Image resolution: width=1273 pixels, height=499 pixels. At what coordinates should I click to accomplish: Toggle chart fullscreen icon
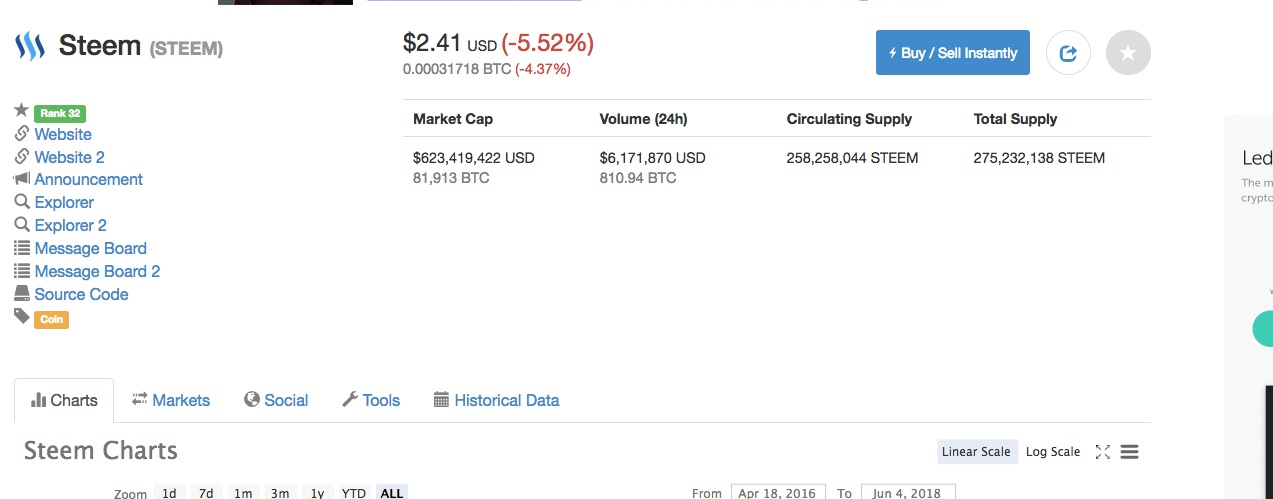[x=1102, y=452]
